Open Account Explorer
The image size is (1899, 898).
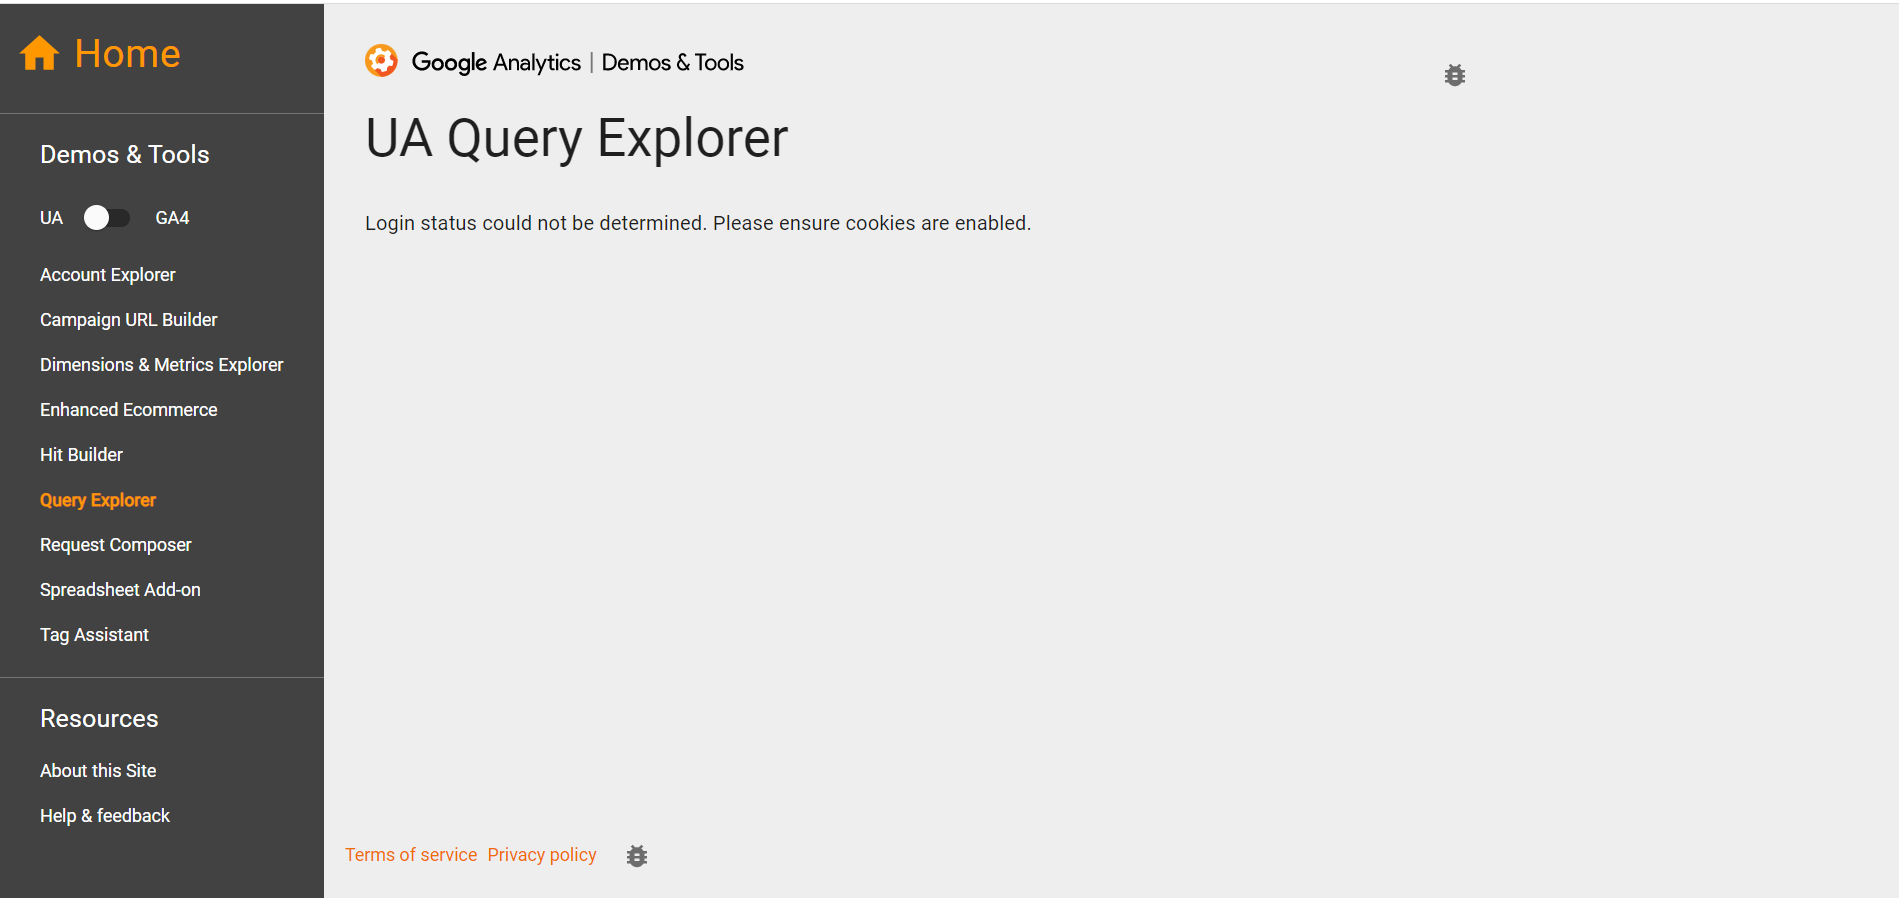click(x=108, y=275)
